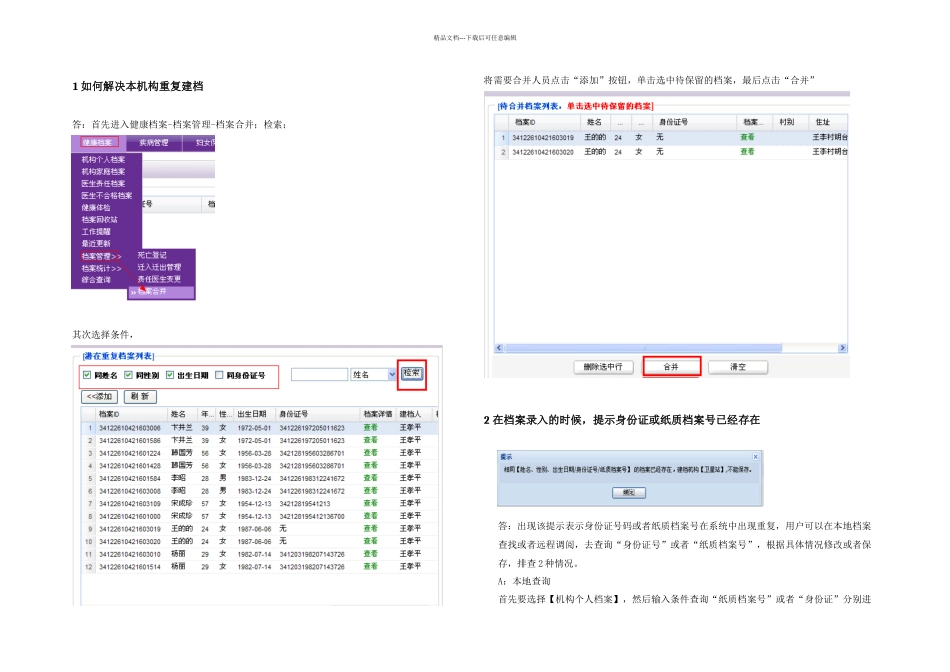Click the search text field beside 姓名
This screenshot has width=950, height=672.
coord(319,375)
